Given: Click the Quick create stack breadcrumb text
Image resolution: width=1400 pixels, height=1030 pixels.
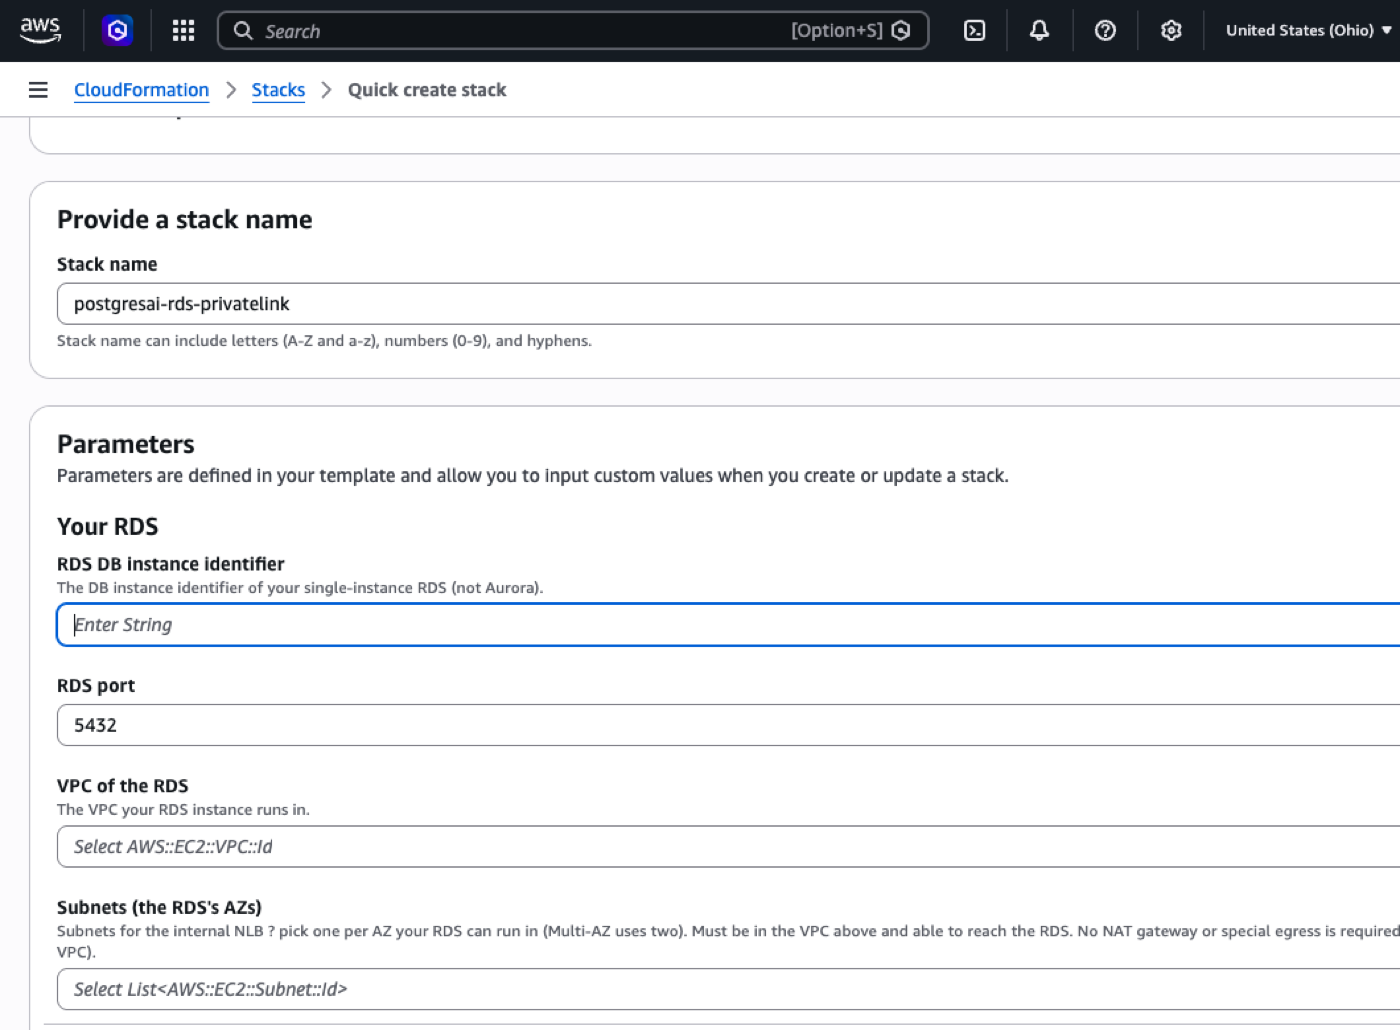Looking at the screenshot, I should (x=427, y=90).
